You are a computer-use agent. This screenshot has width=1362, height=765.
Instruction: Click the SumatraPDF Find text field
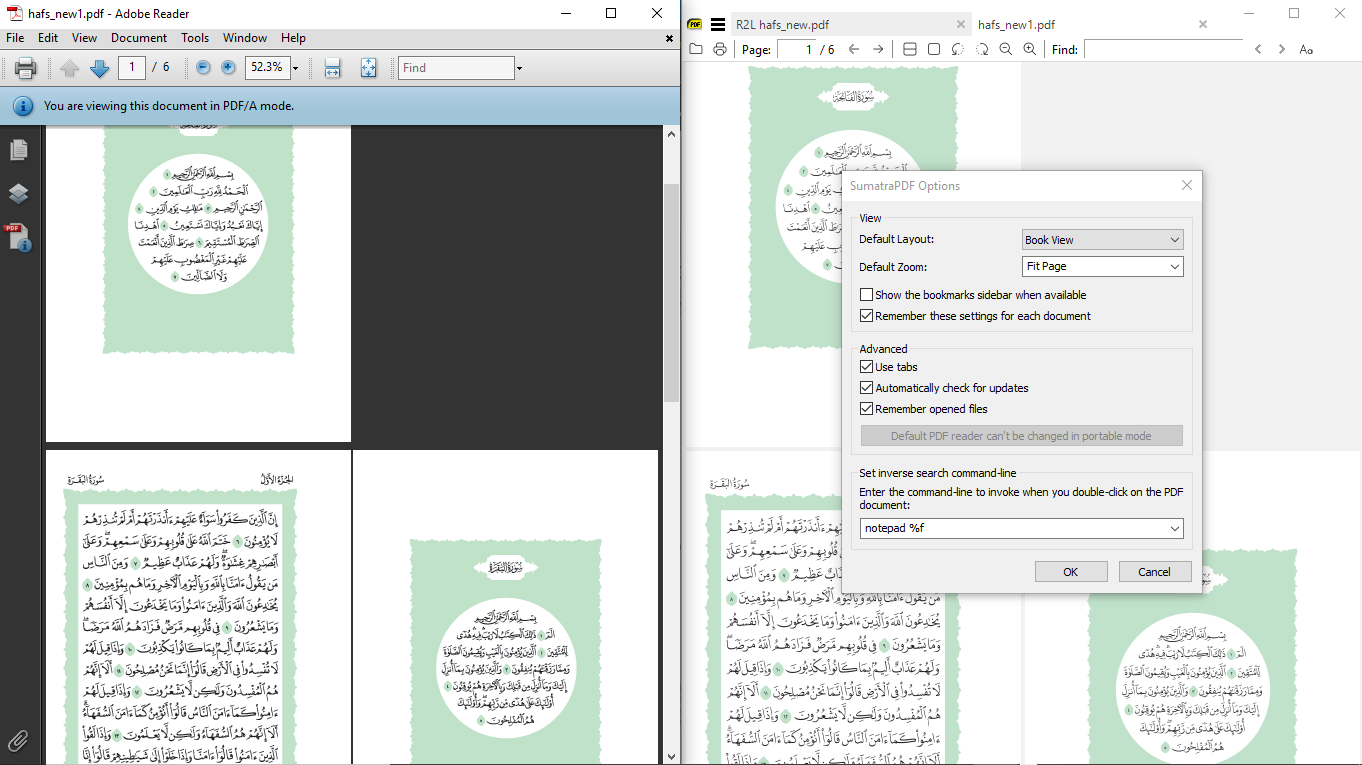pos(1163,49)
